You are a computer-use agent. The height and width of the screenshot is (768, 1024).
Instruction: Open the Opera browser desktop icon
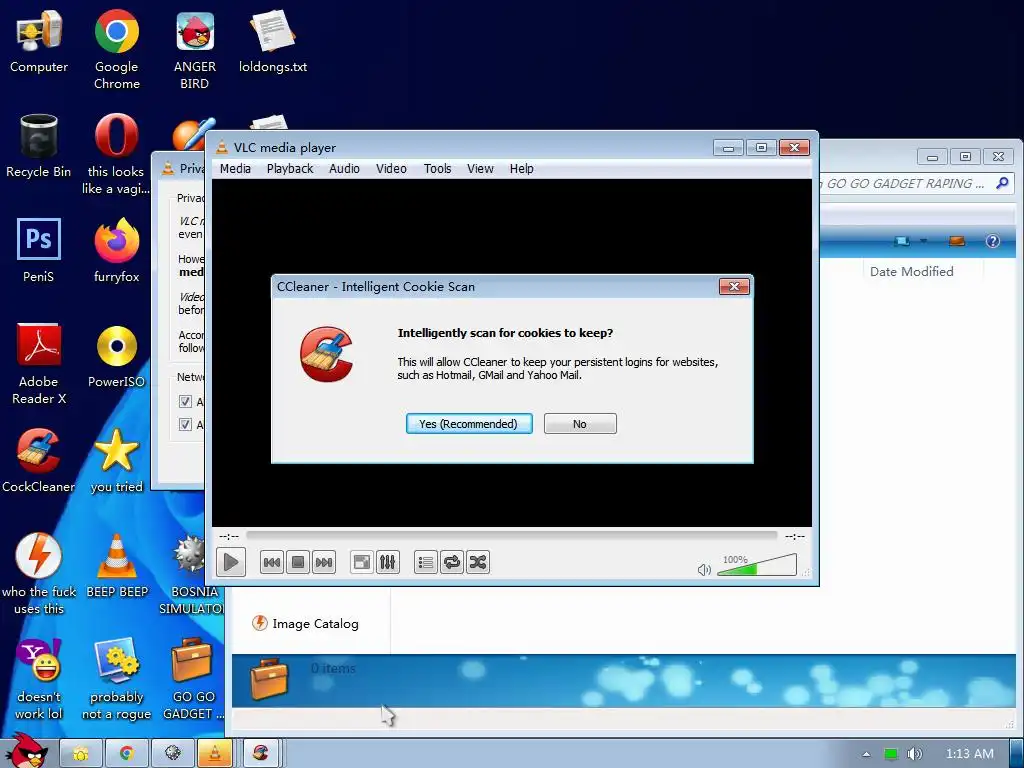[x=116, y=154]
